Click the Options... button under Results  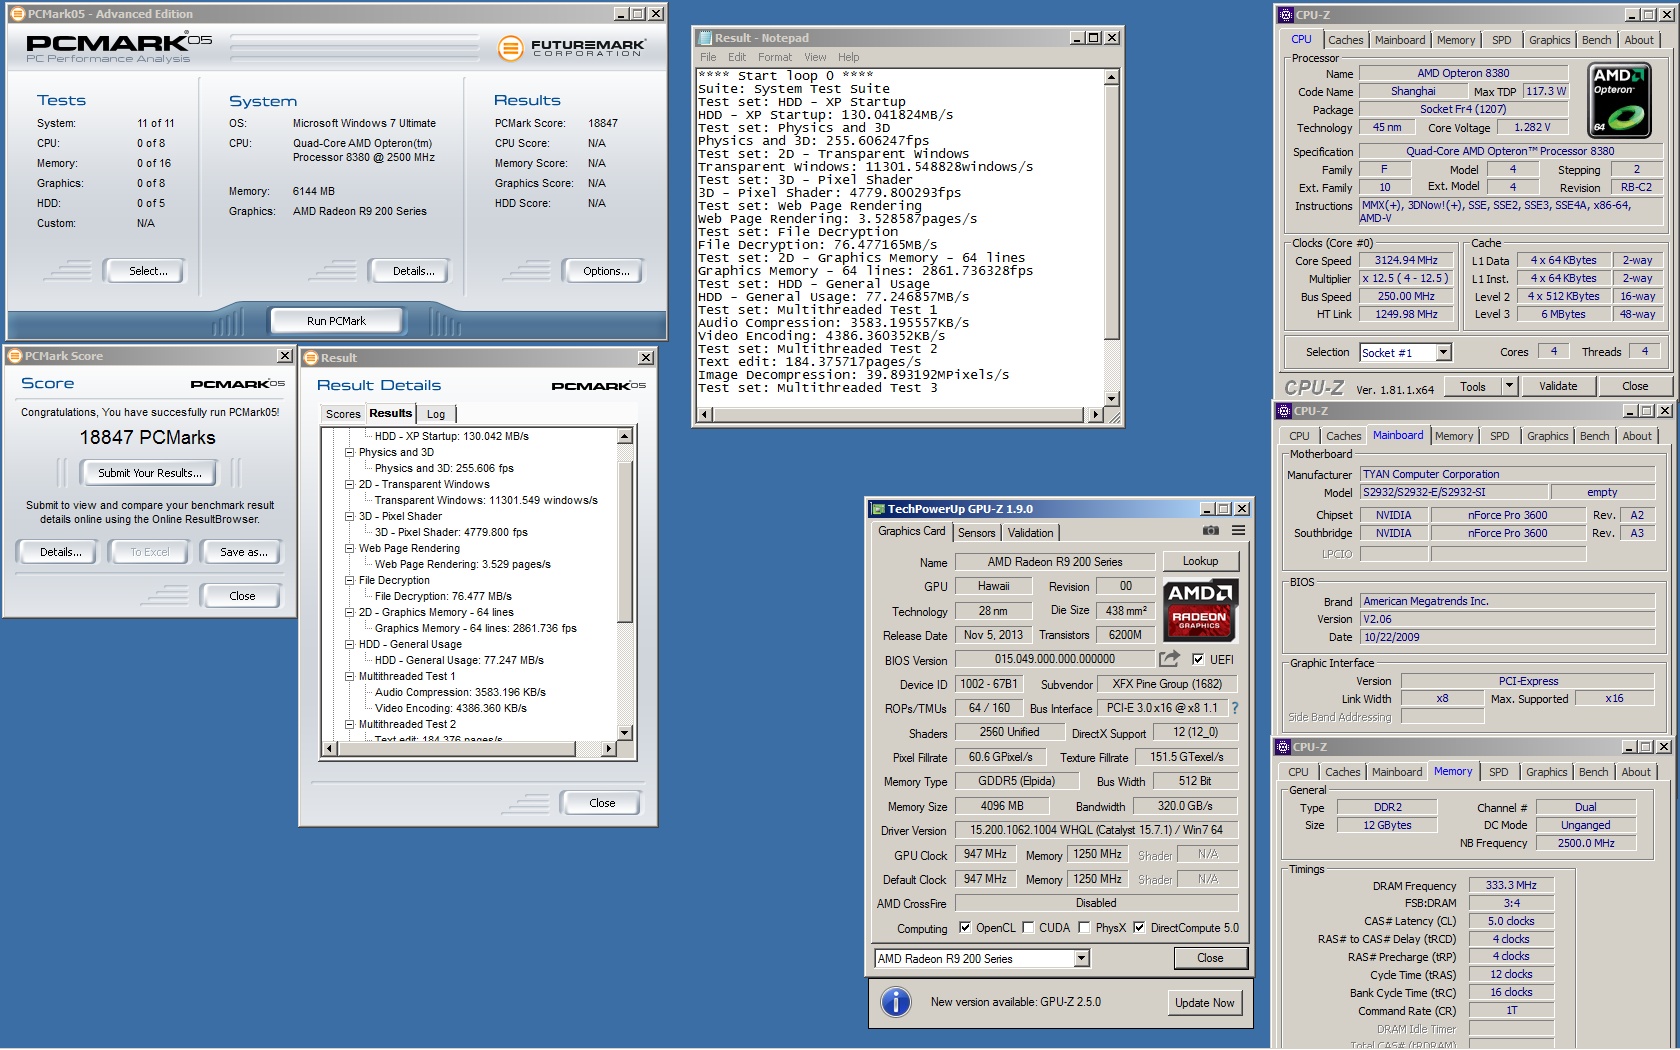coord(606,271)
